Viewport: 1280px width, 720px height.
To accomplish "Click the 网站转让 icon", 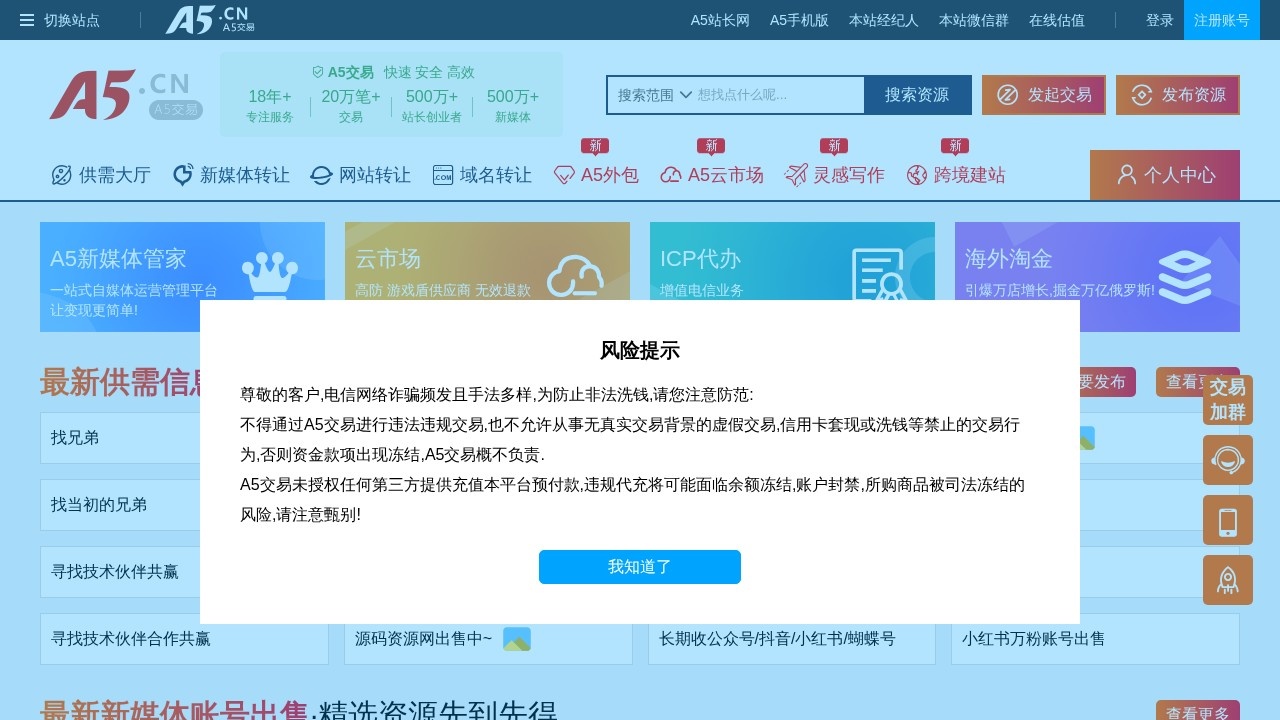I will point(321,175).
